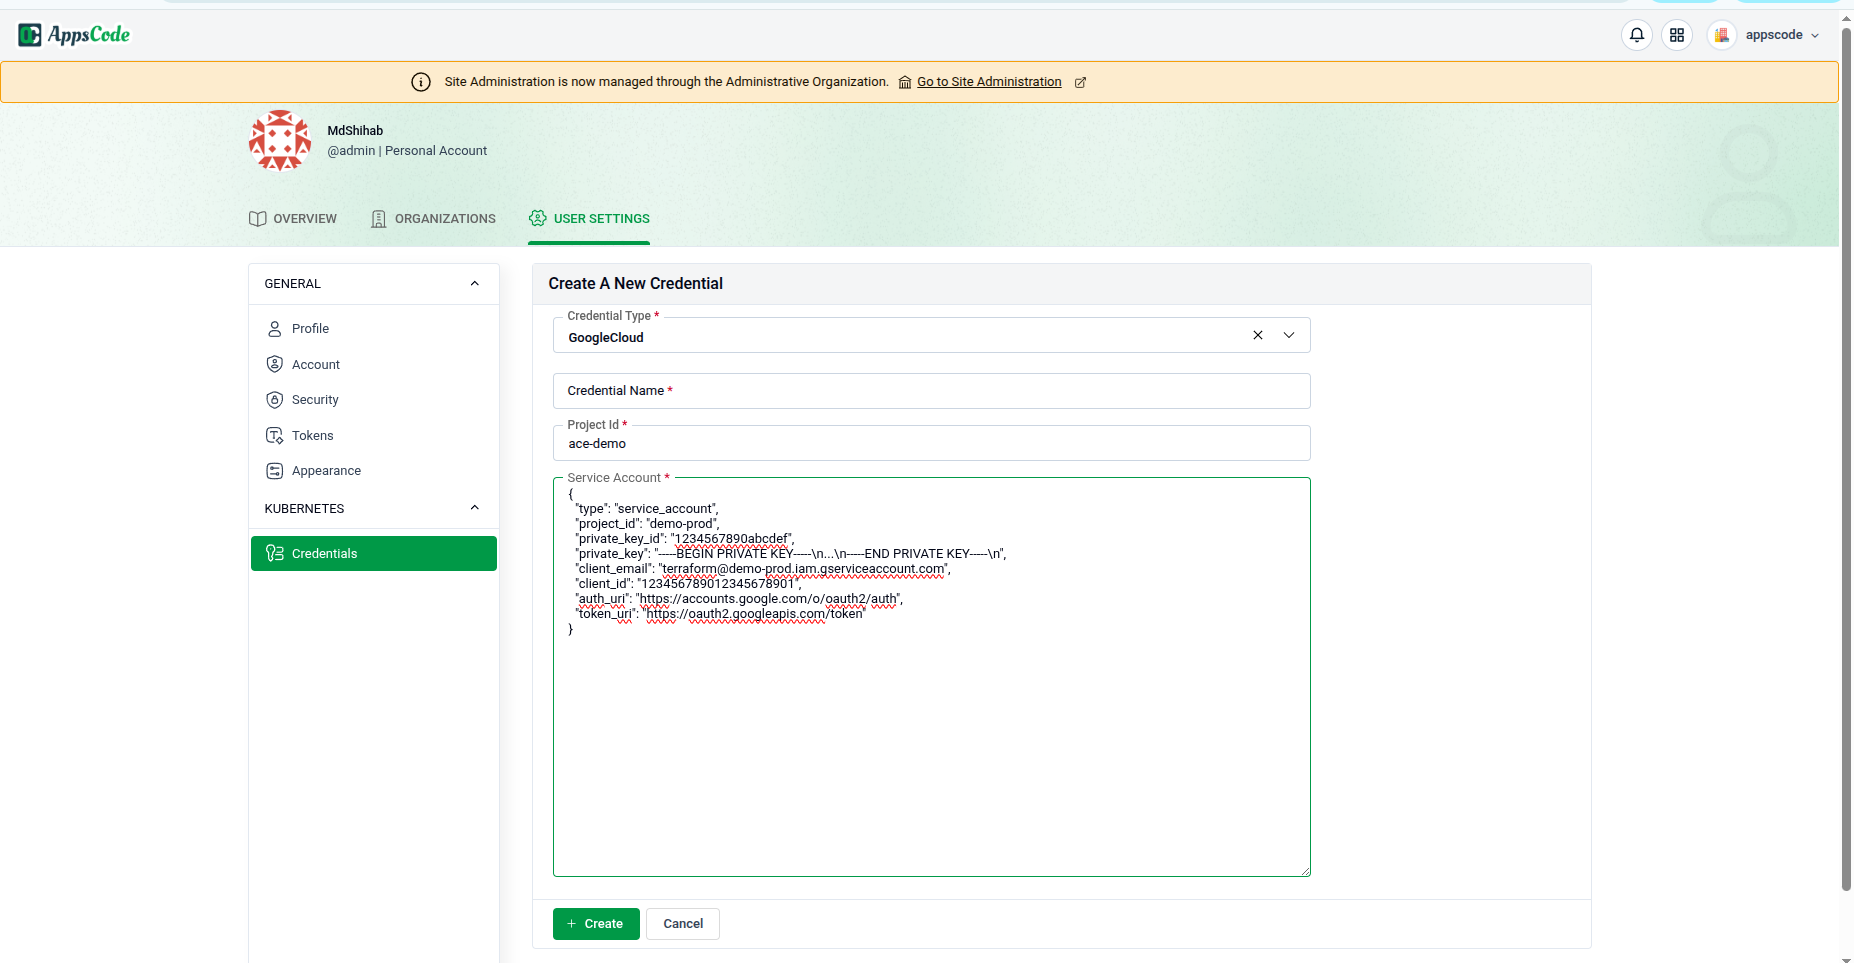Viewport: 1854px width, 963px height.
Task: Click the external link icon in banner
Action: (x=1080, y=82)
